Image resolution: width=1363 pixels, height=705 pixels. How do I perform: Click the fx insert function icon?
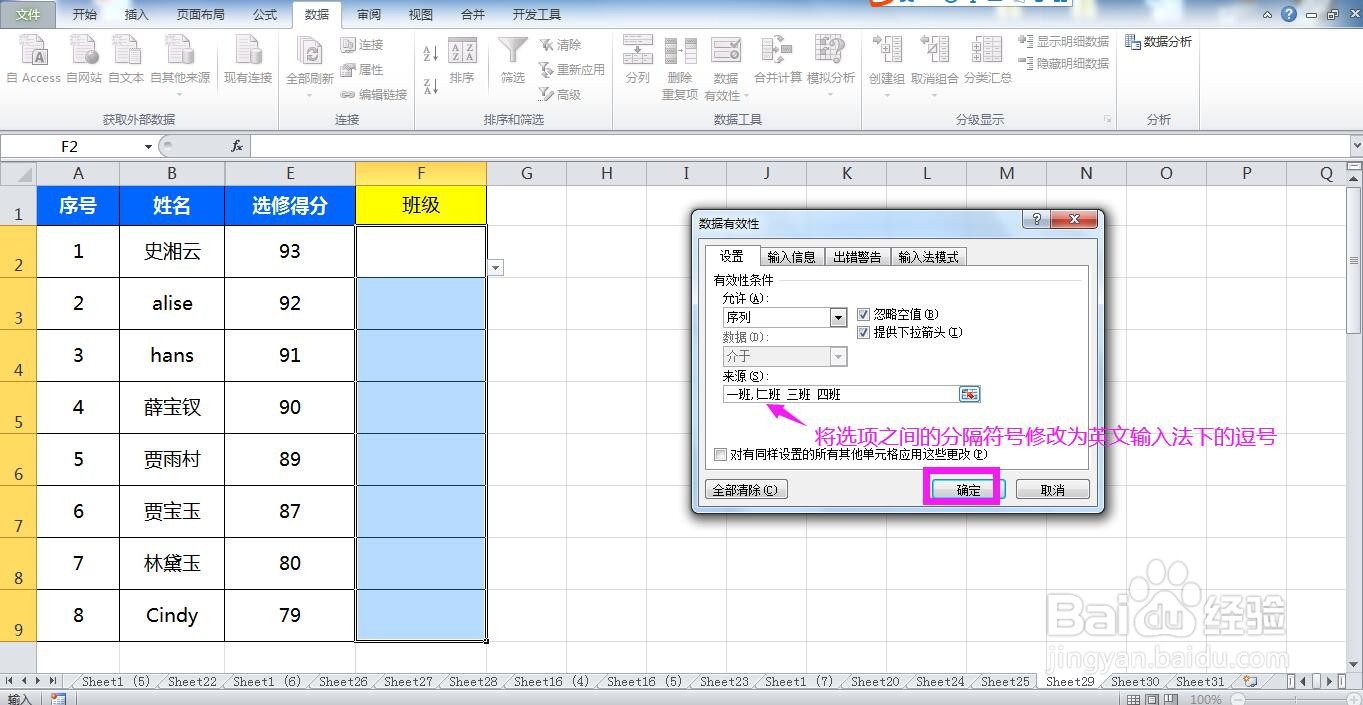point(237,146)
